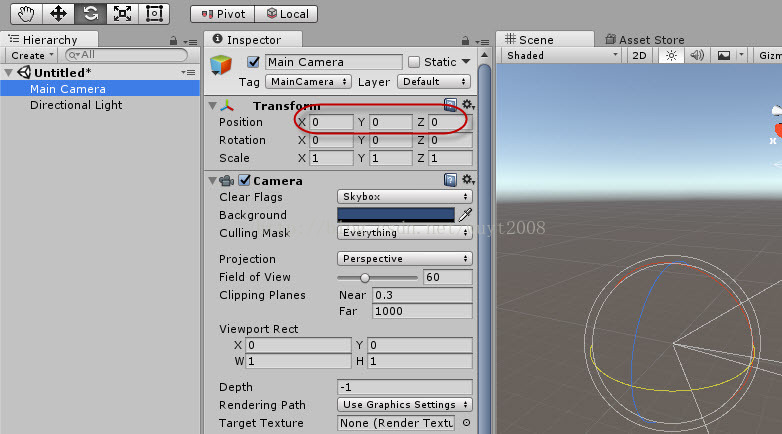Collapse the Camera component
Image resolution: width=782 pixels, height=434 pixels.
click(212, 181)
